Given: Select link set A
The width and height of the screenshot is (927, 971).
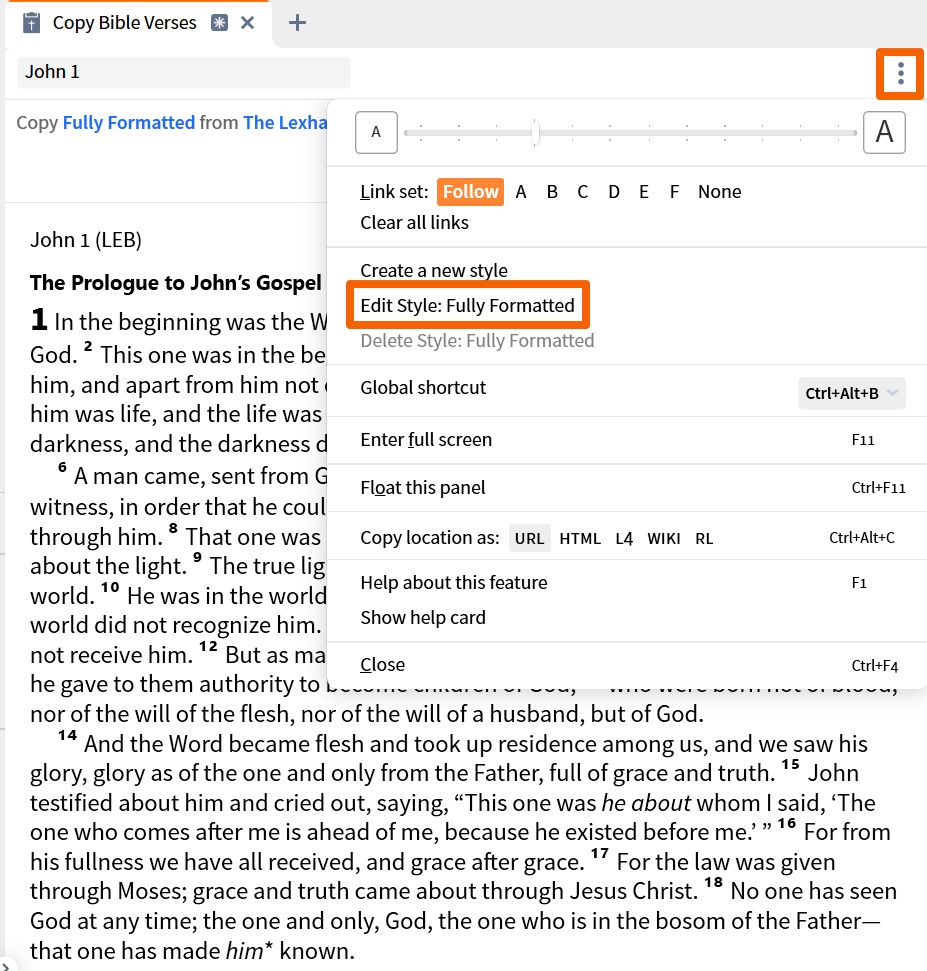Looking at the screenshot, I should point(521,192).
